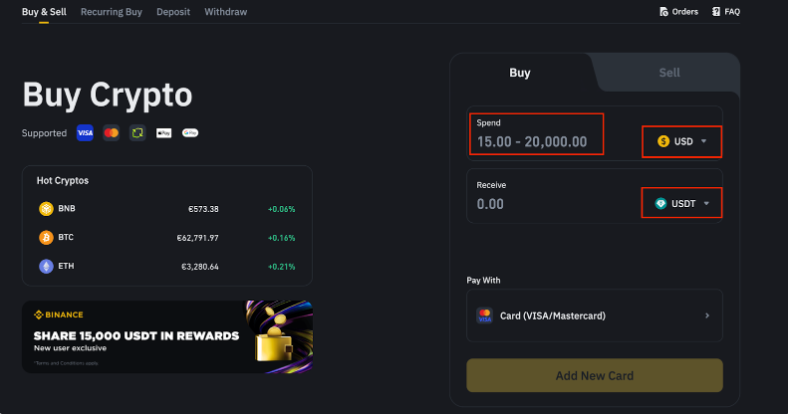Open the USDT receive coin dropdown
788x414 pixels.
[x=682, y=204]
